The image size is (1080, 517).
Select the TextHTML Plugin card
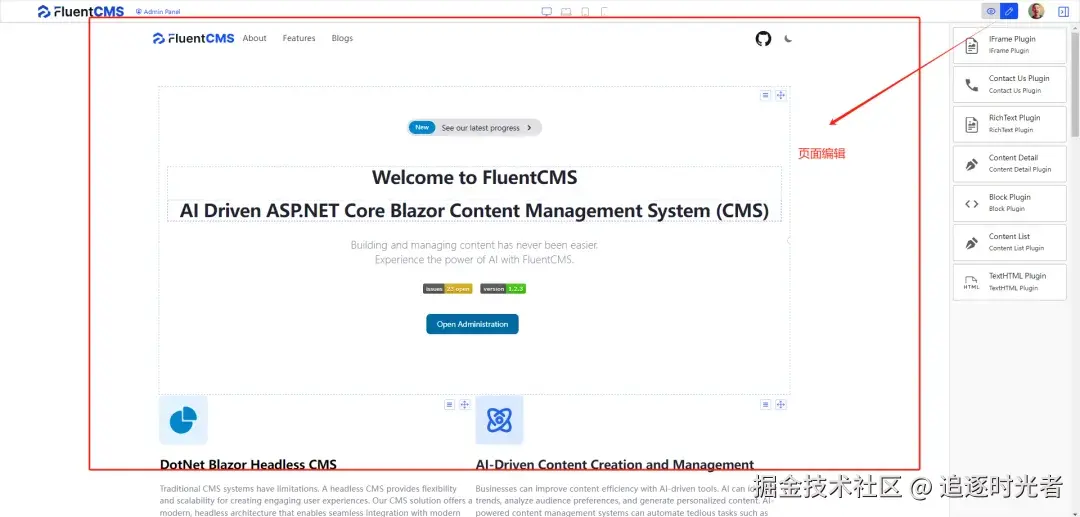click(1010, 282)
